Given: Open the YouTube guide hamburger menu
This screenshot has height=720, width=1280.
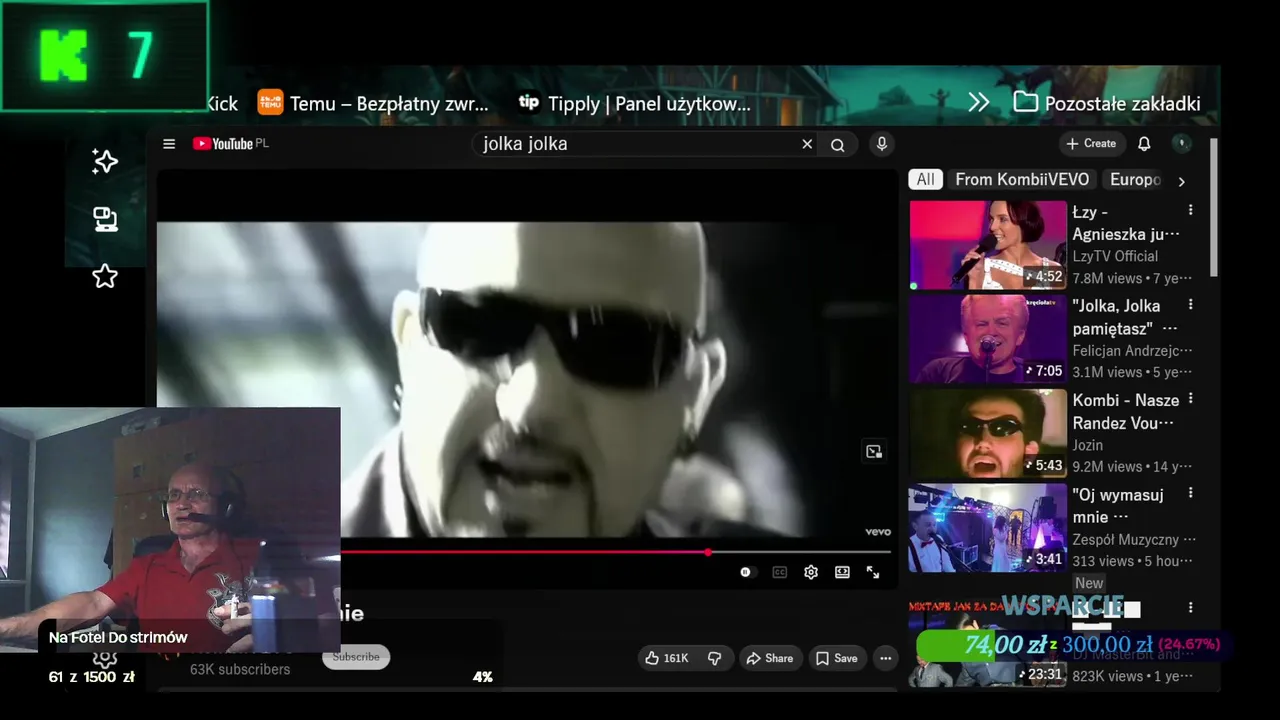Looking at the screenshot, I should pos(169,144).
